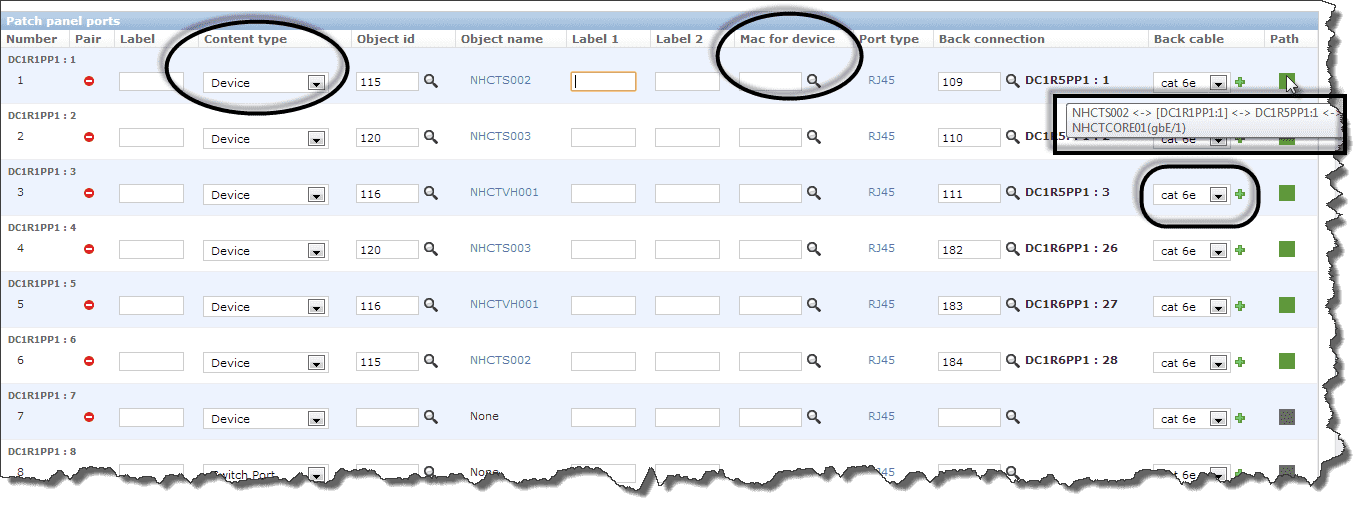Click red remove pair icon in row 1

(x=89, y=81)
